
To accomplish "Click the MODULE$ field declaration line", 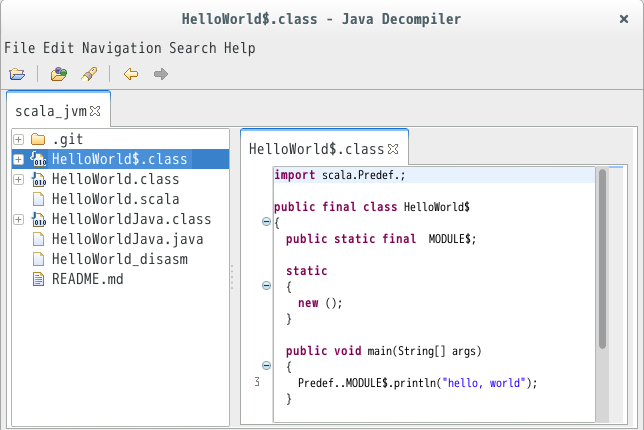I will [381, 239].
